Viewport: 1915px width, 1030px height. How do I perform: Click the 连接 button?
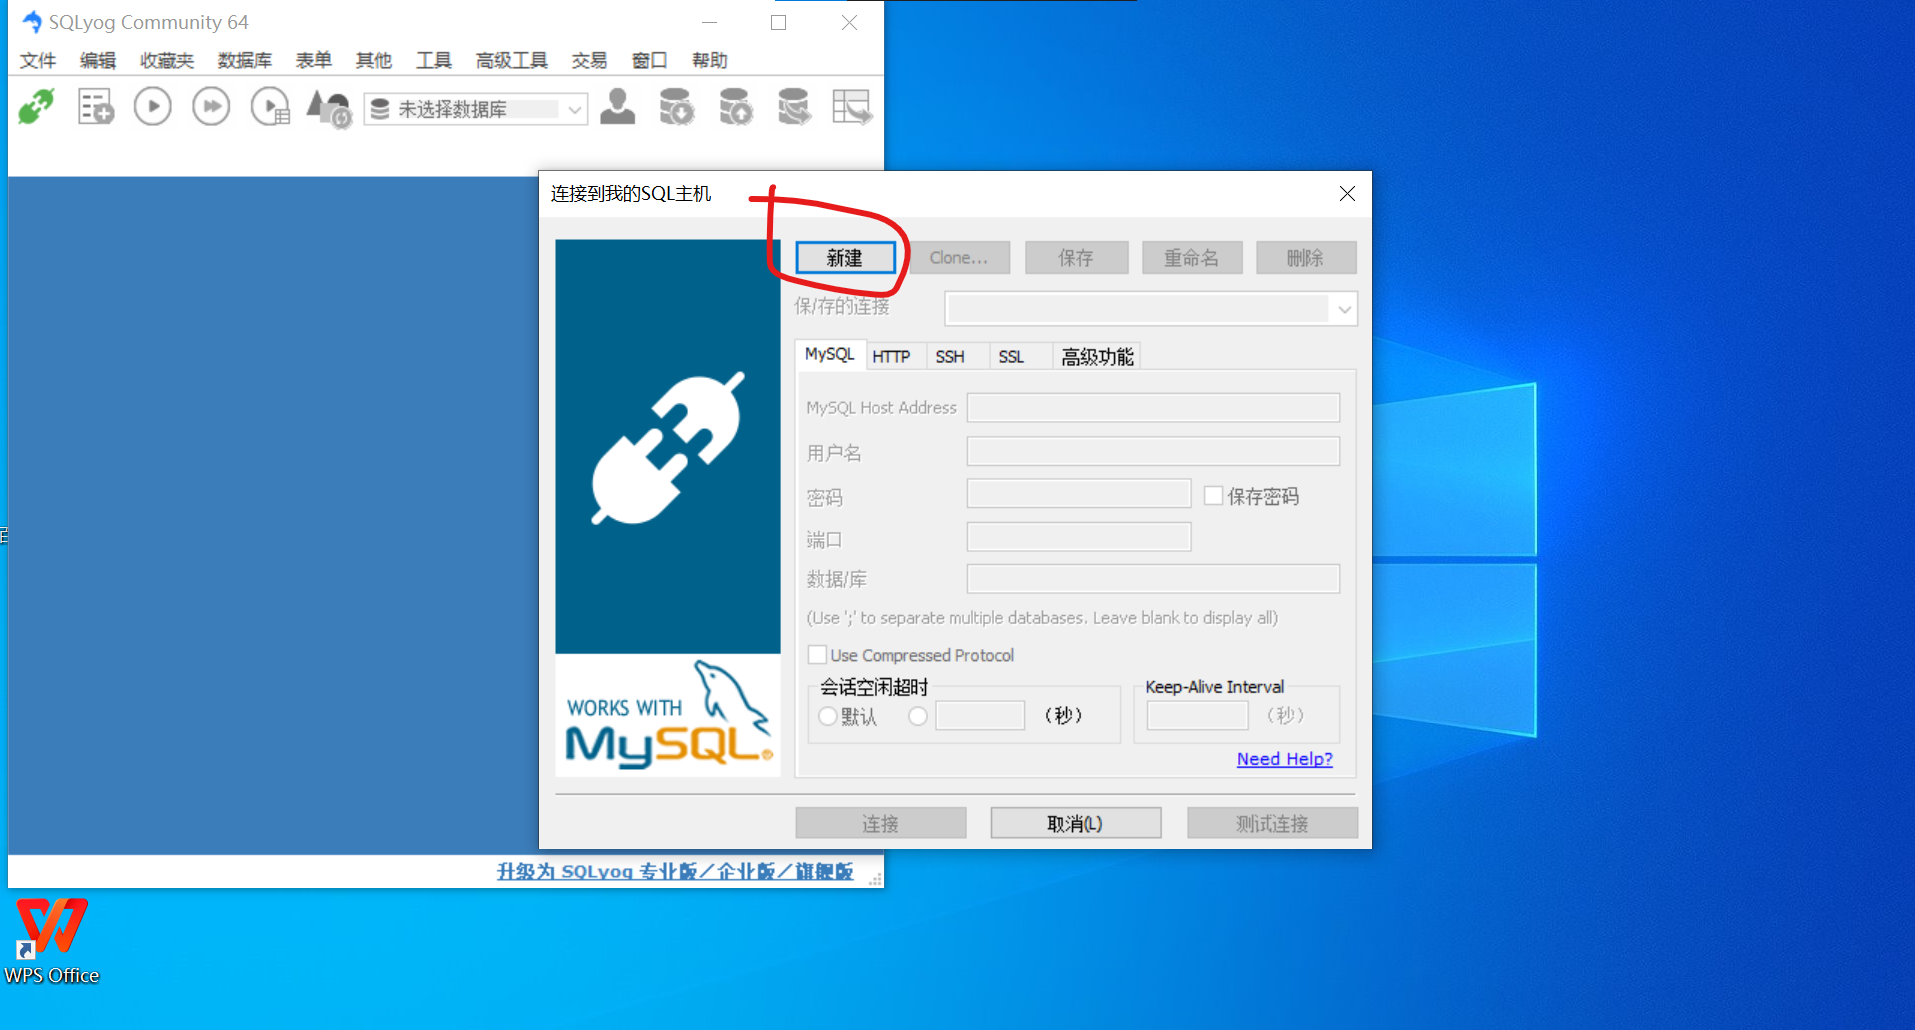click(881, 823)
